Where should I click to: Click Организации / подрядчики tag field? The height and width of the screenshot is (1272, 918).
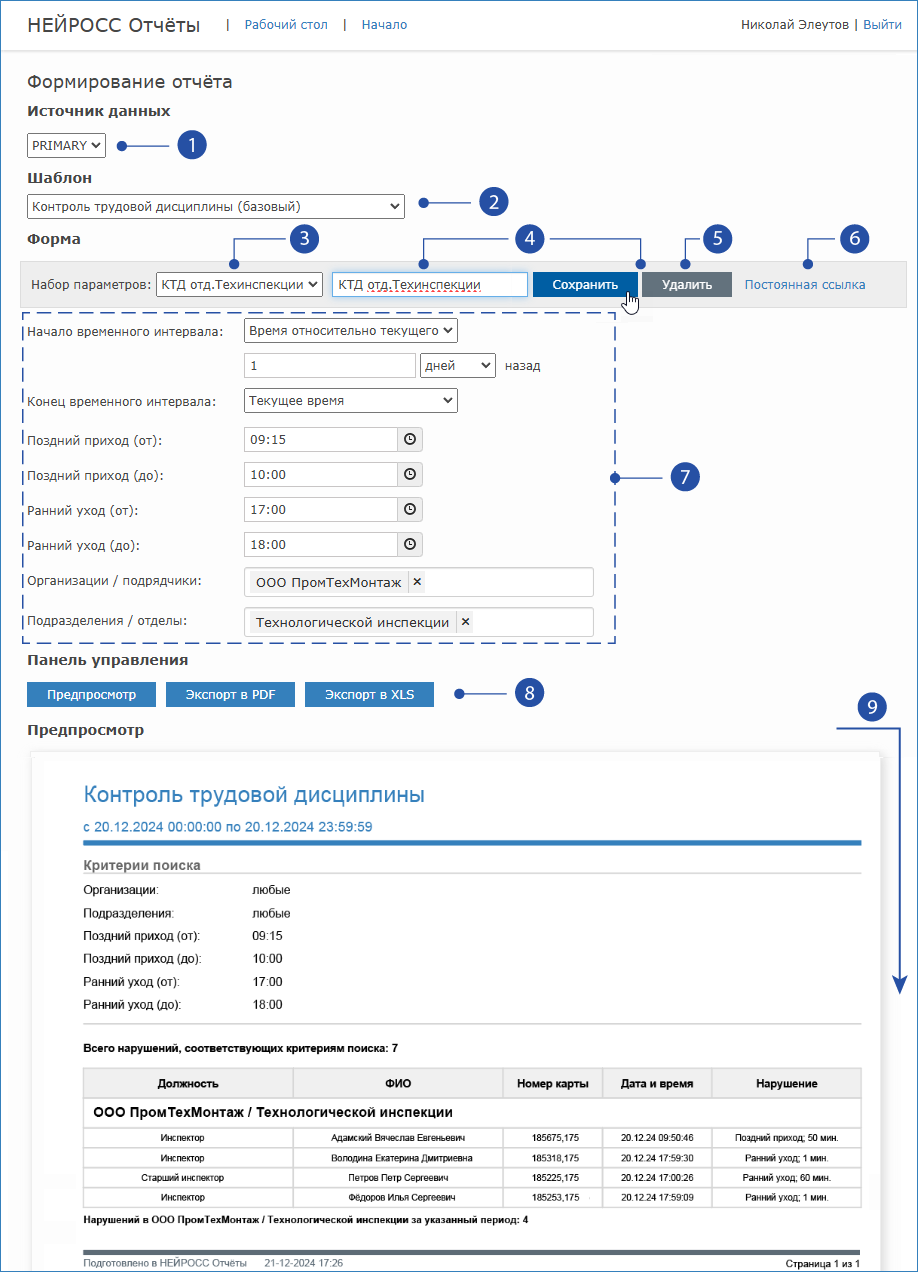[419, 582]
